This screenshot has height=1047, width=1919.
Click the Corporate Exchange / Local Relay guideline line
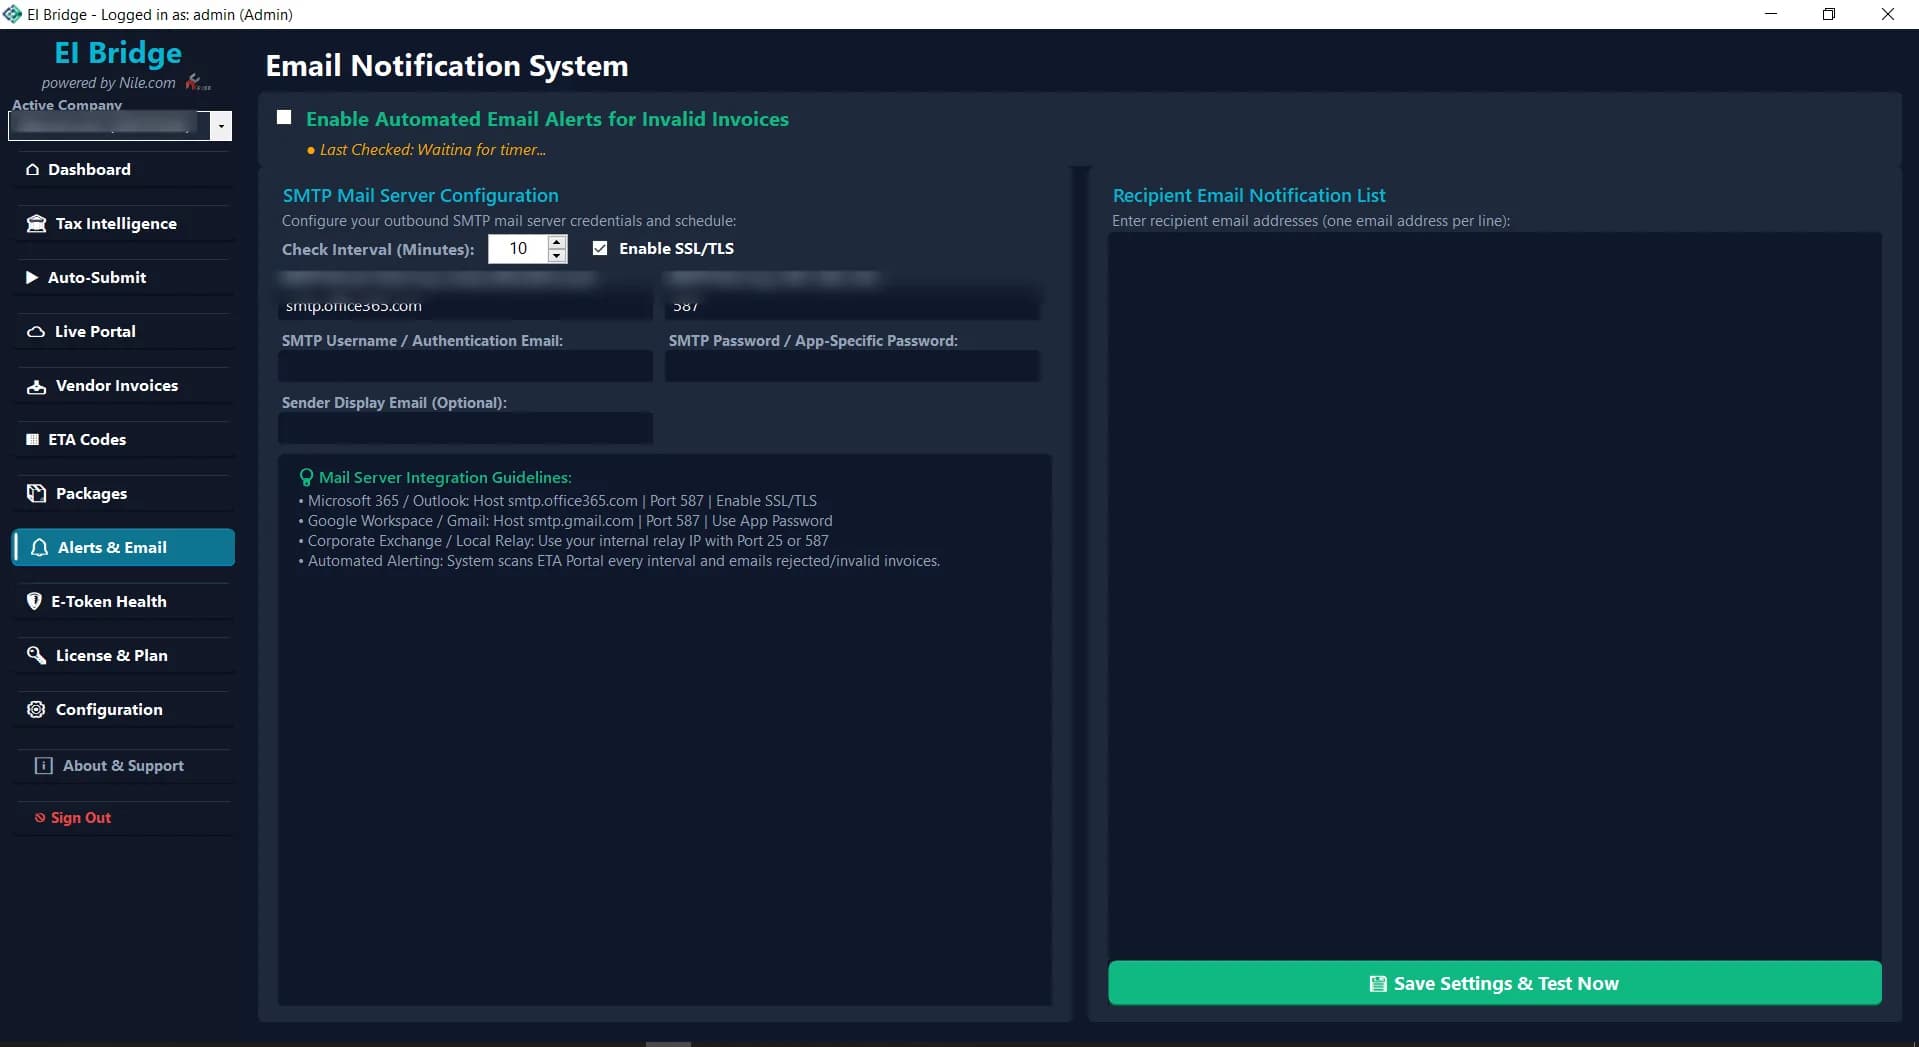(563, 541)
